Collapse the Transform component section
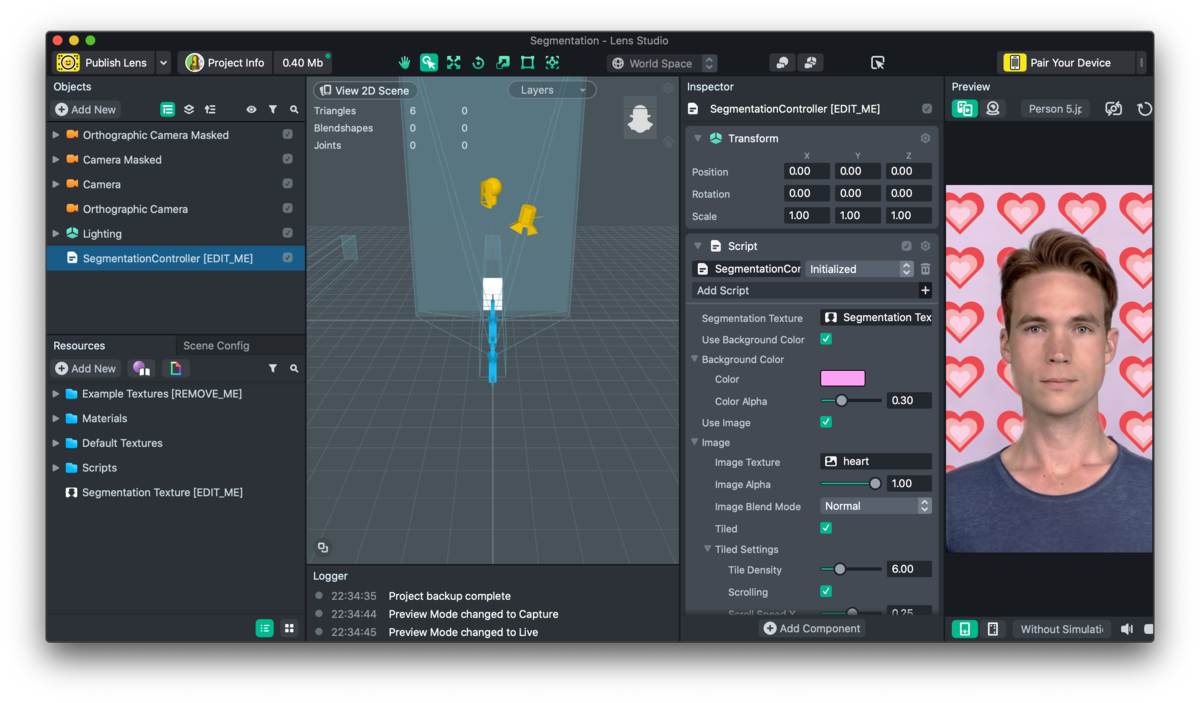 pos(698,139)
